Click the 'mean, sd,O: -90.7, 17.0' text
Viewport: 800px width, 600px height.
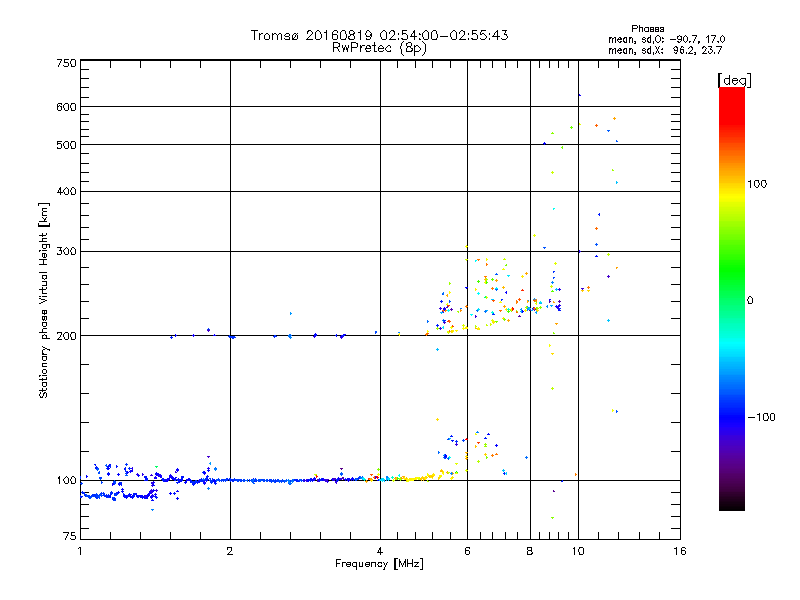tap(666, 40)
